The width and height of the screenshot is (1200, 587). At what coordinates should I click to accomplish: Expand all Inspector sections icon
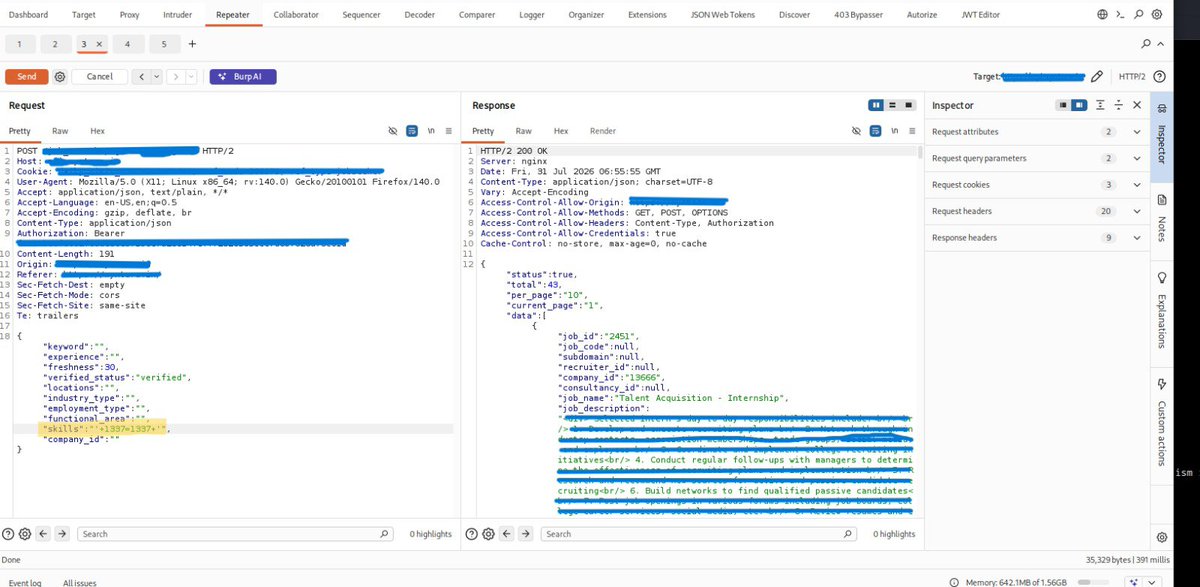pos(1100,105)
